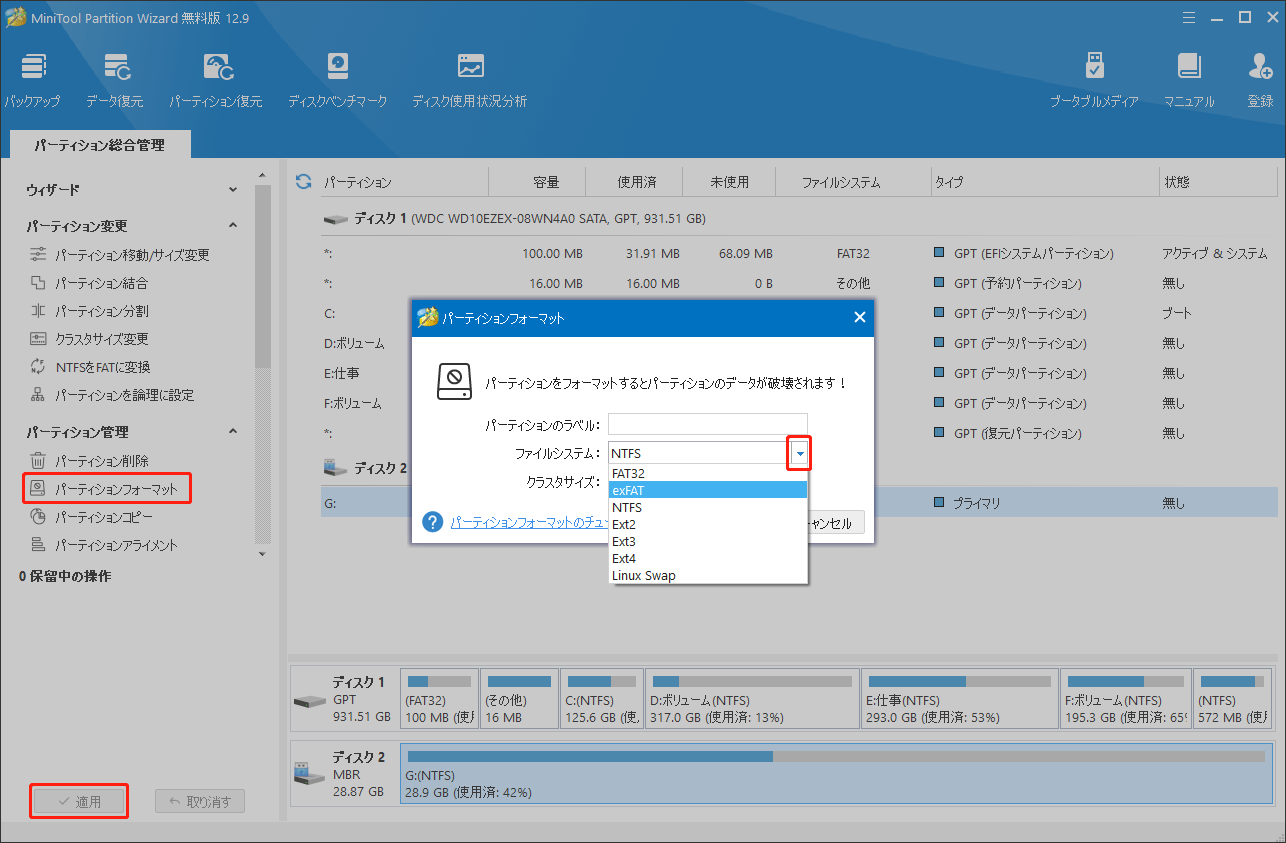Select パーティションコピー copy option
The width and height of the screenshot is (1286, 843).
click(92, 517)
